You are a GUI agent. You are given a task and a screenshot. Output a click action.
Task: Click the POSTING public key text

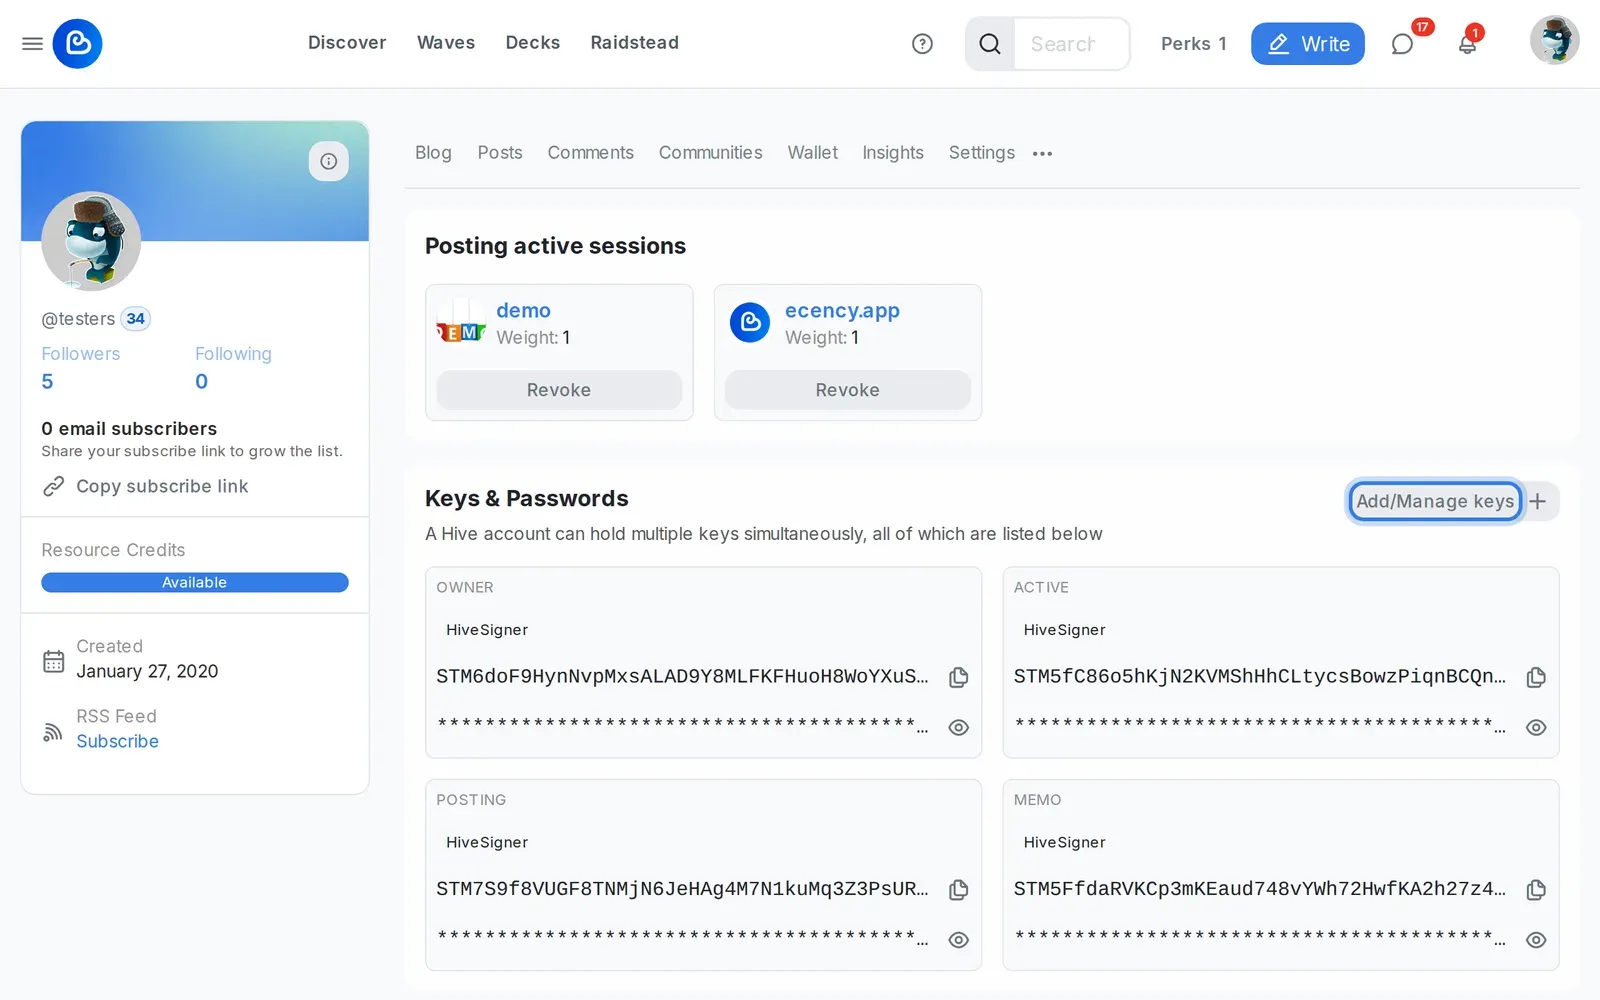click(x=683, y=889)
